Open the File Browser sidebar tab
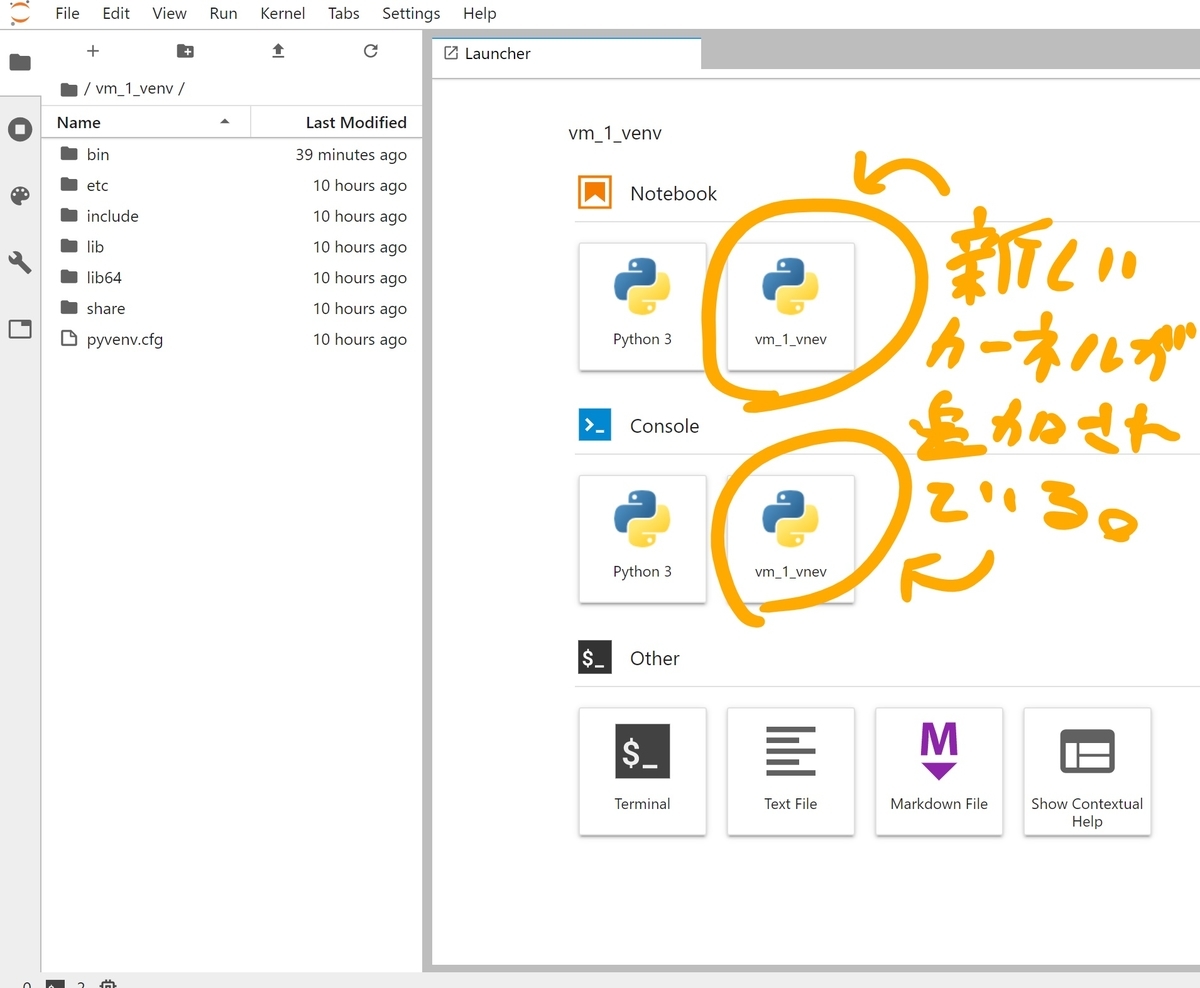Viewport: 1200px width, 988px height. 20,62
